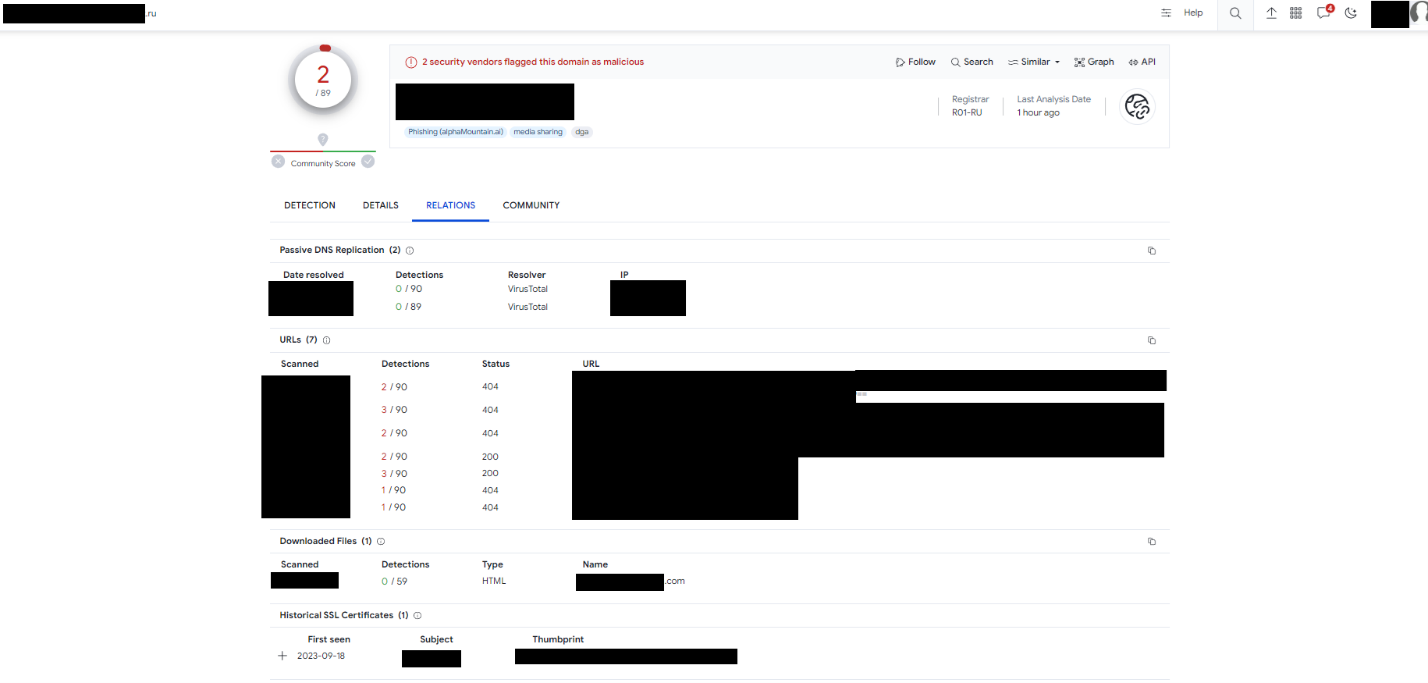Open the Graph view link
Image resolution: width=1428 pixels, height=683 pixels.
(x=1094, y=62)
